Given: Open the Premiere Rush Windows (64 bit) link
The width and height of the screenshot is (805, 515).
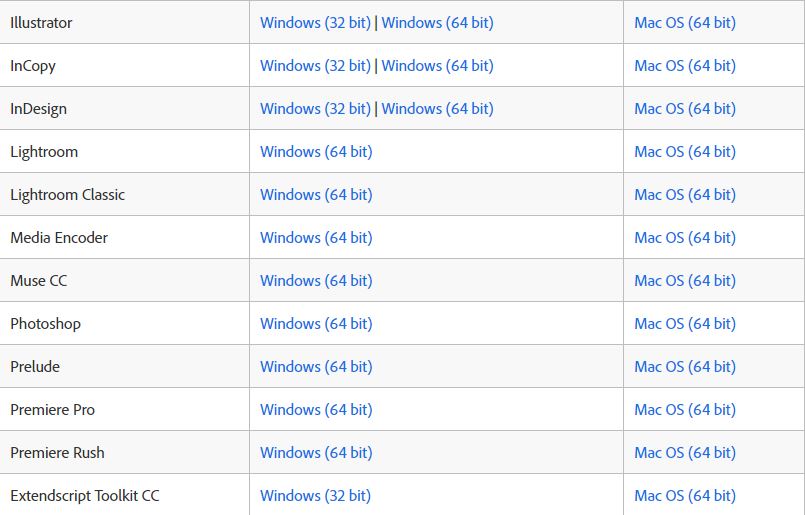Looking at the screenshot, I should (316, 453).
